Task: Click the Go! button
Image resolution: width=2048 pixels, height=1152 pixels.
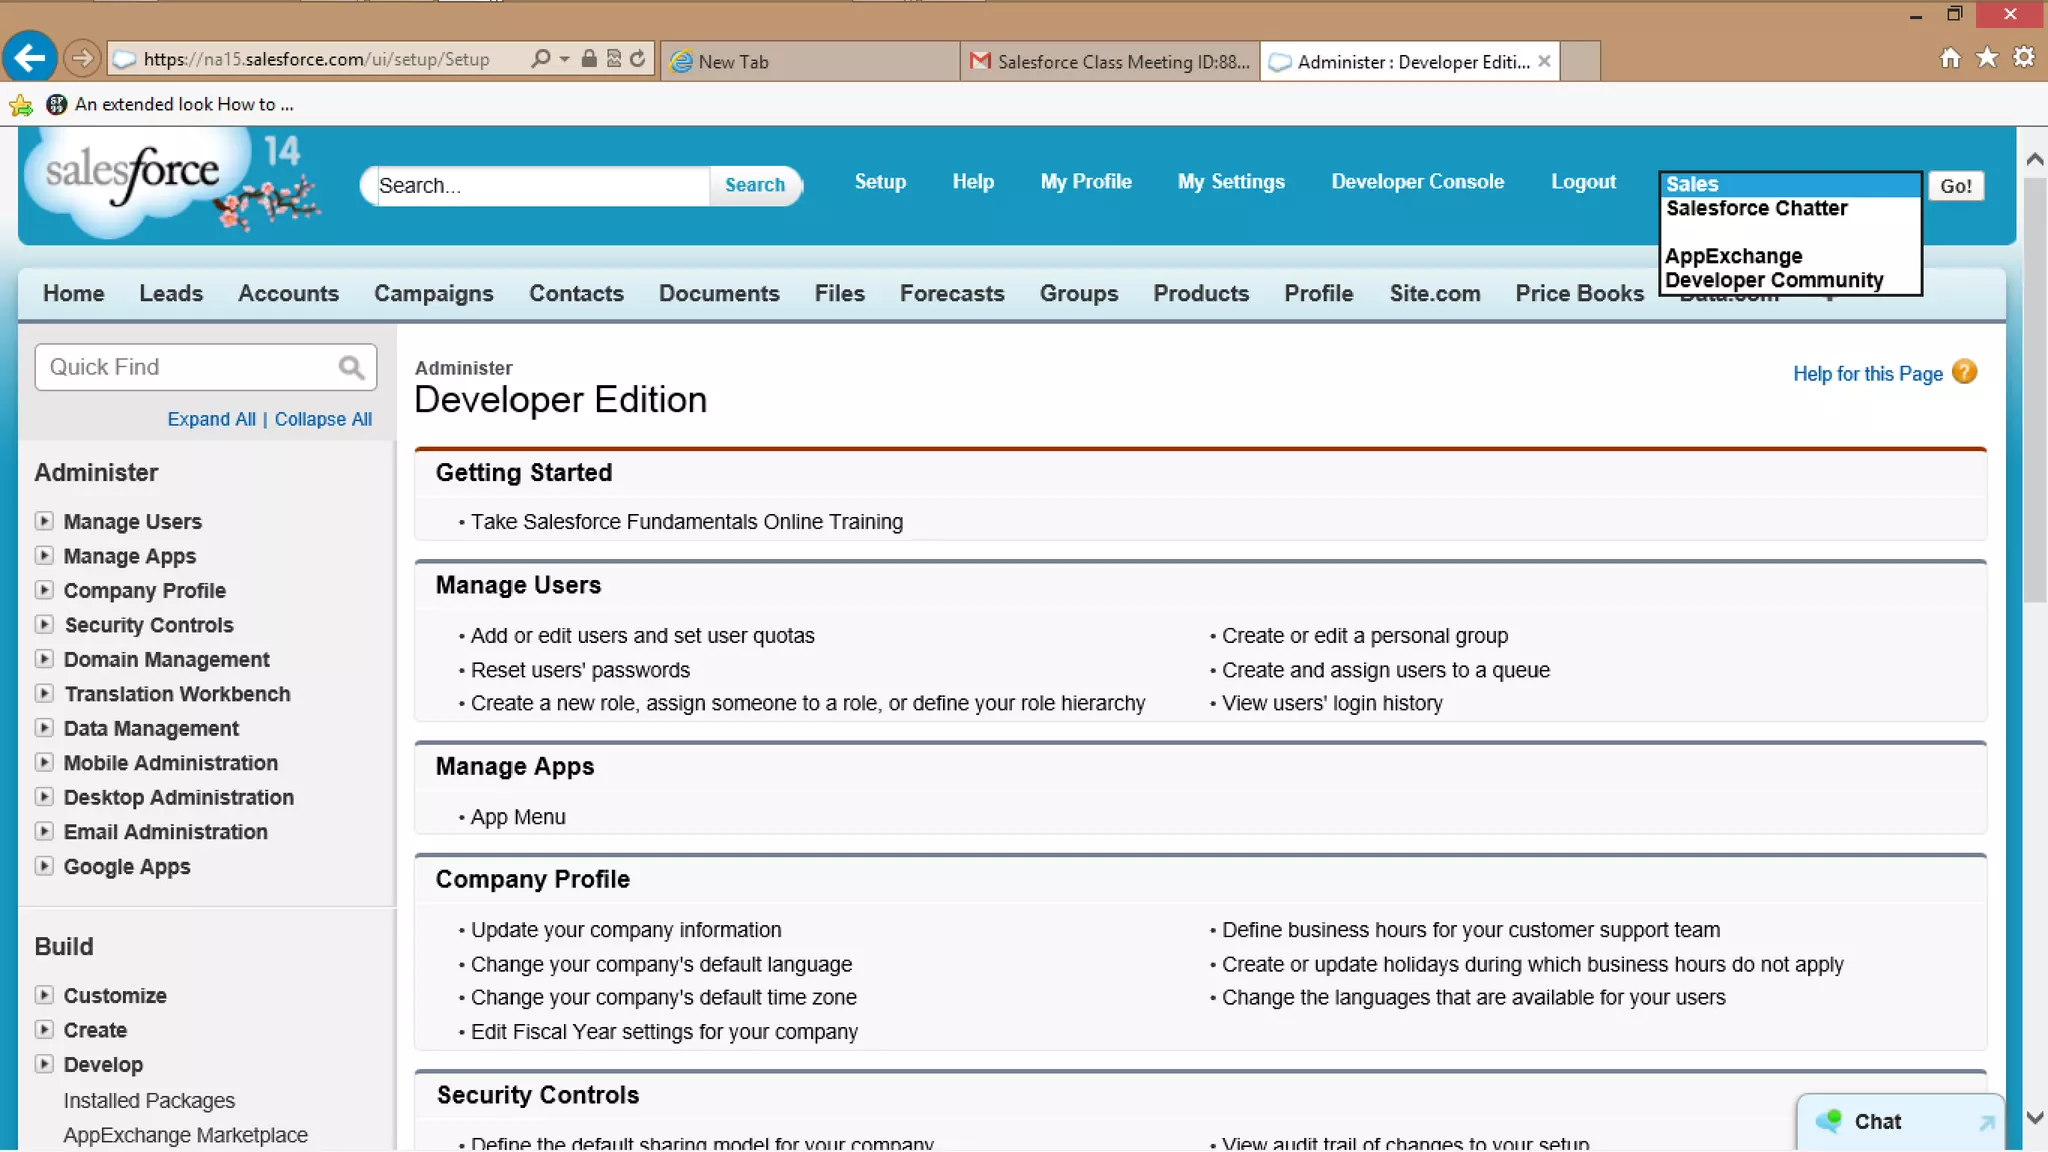Action: 1956,186
